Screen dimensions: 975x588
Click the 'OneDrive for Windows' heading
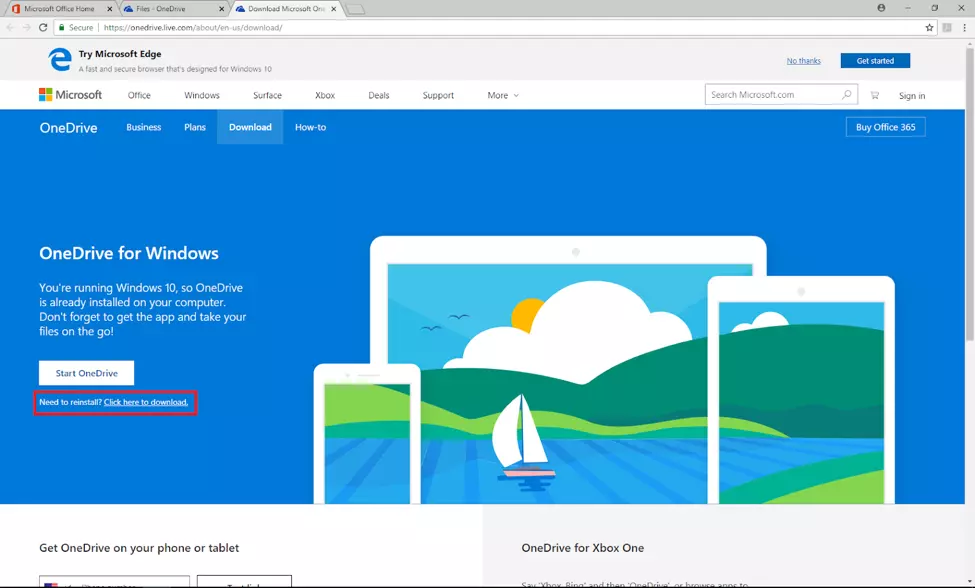click(x=129, y=253)
